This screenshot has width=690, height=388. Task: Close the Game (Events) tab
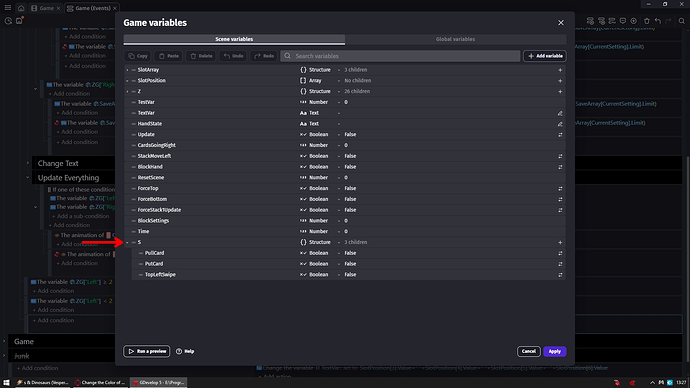click(115, 8)
